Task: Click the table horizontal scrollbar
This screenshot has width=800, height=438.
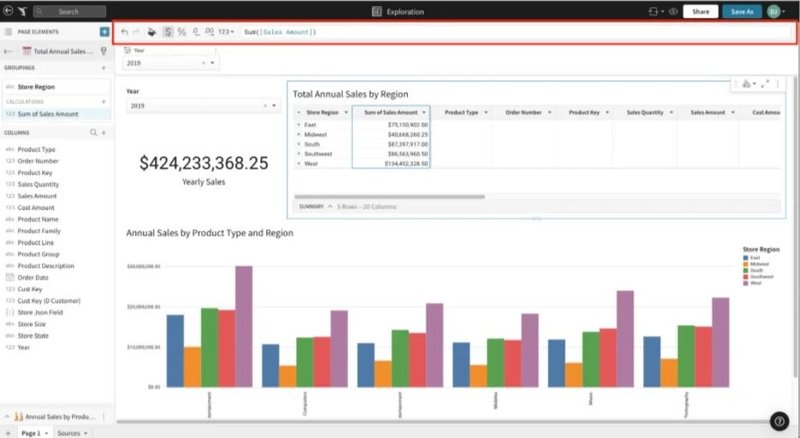Action: (389, 196)
